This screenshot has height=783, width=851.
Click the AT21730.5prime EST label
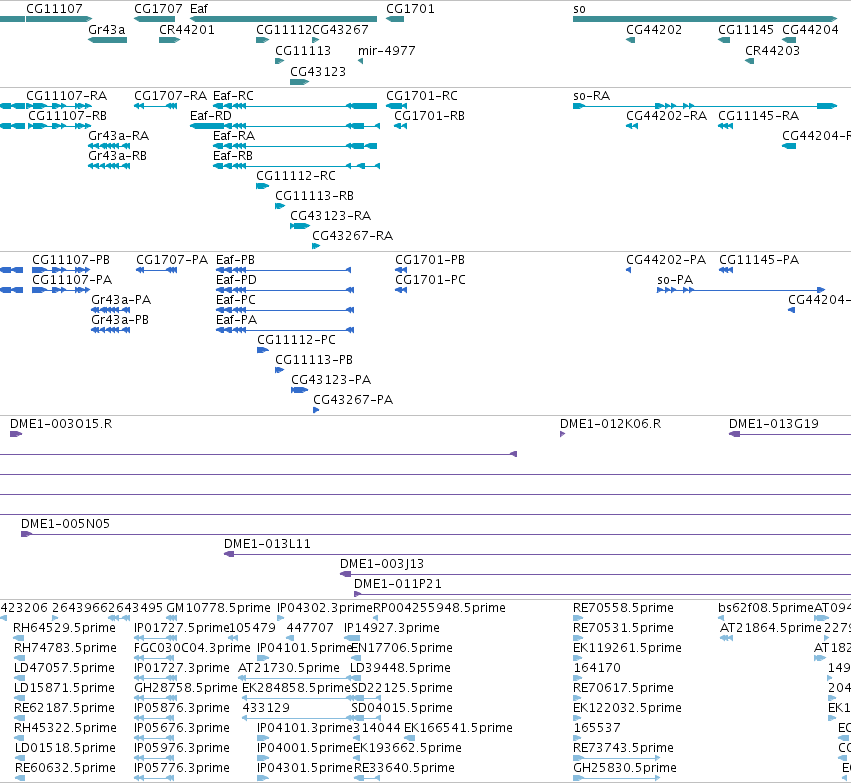click(x=289, y=668)
